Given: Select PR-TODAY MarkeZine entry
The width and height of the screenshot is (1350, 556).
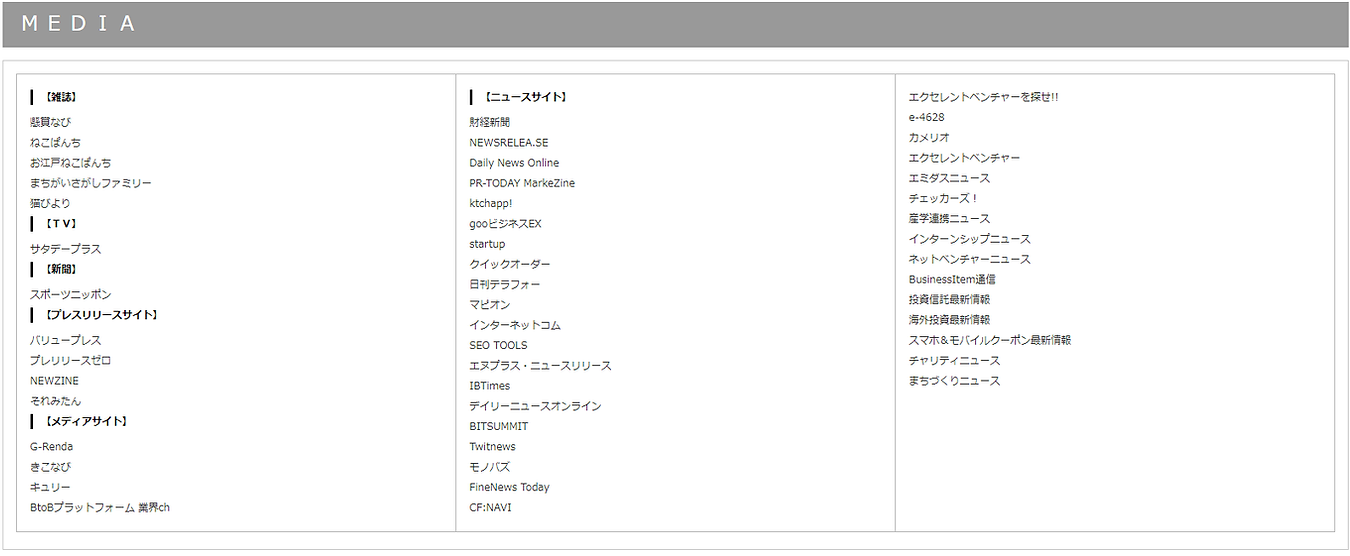Looking at the screenshot, I should pos(522,183).
